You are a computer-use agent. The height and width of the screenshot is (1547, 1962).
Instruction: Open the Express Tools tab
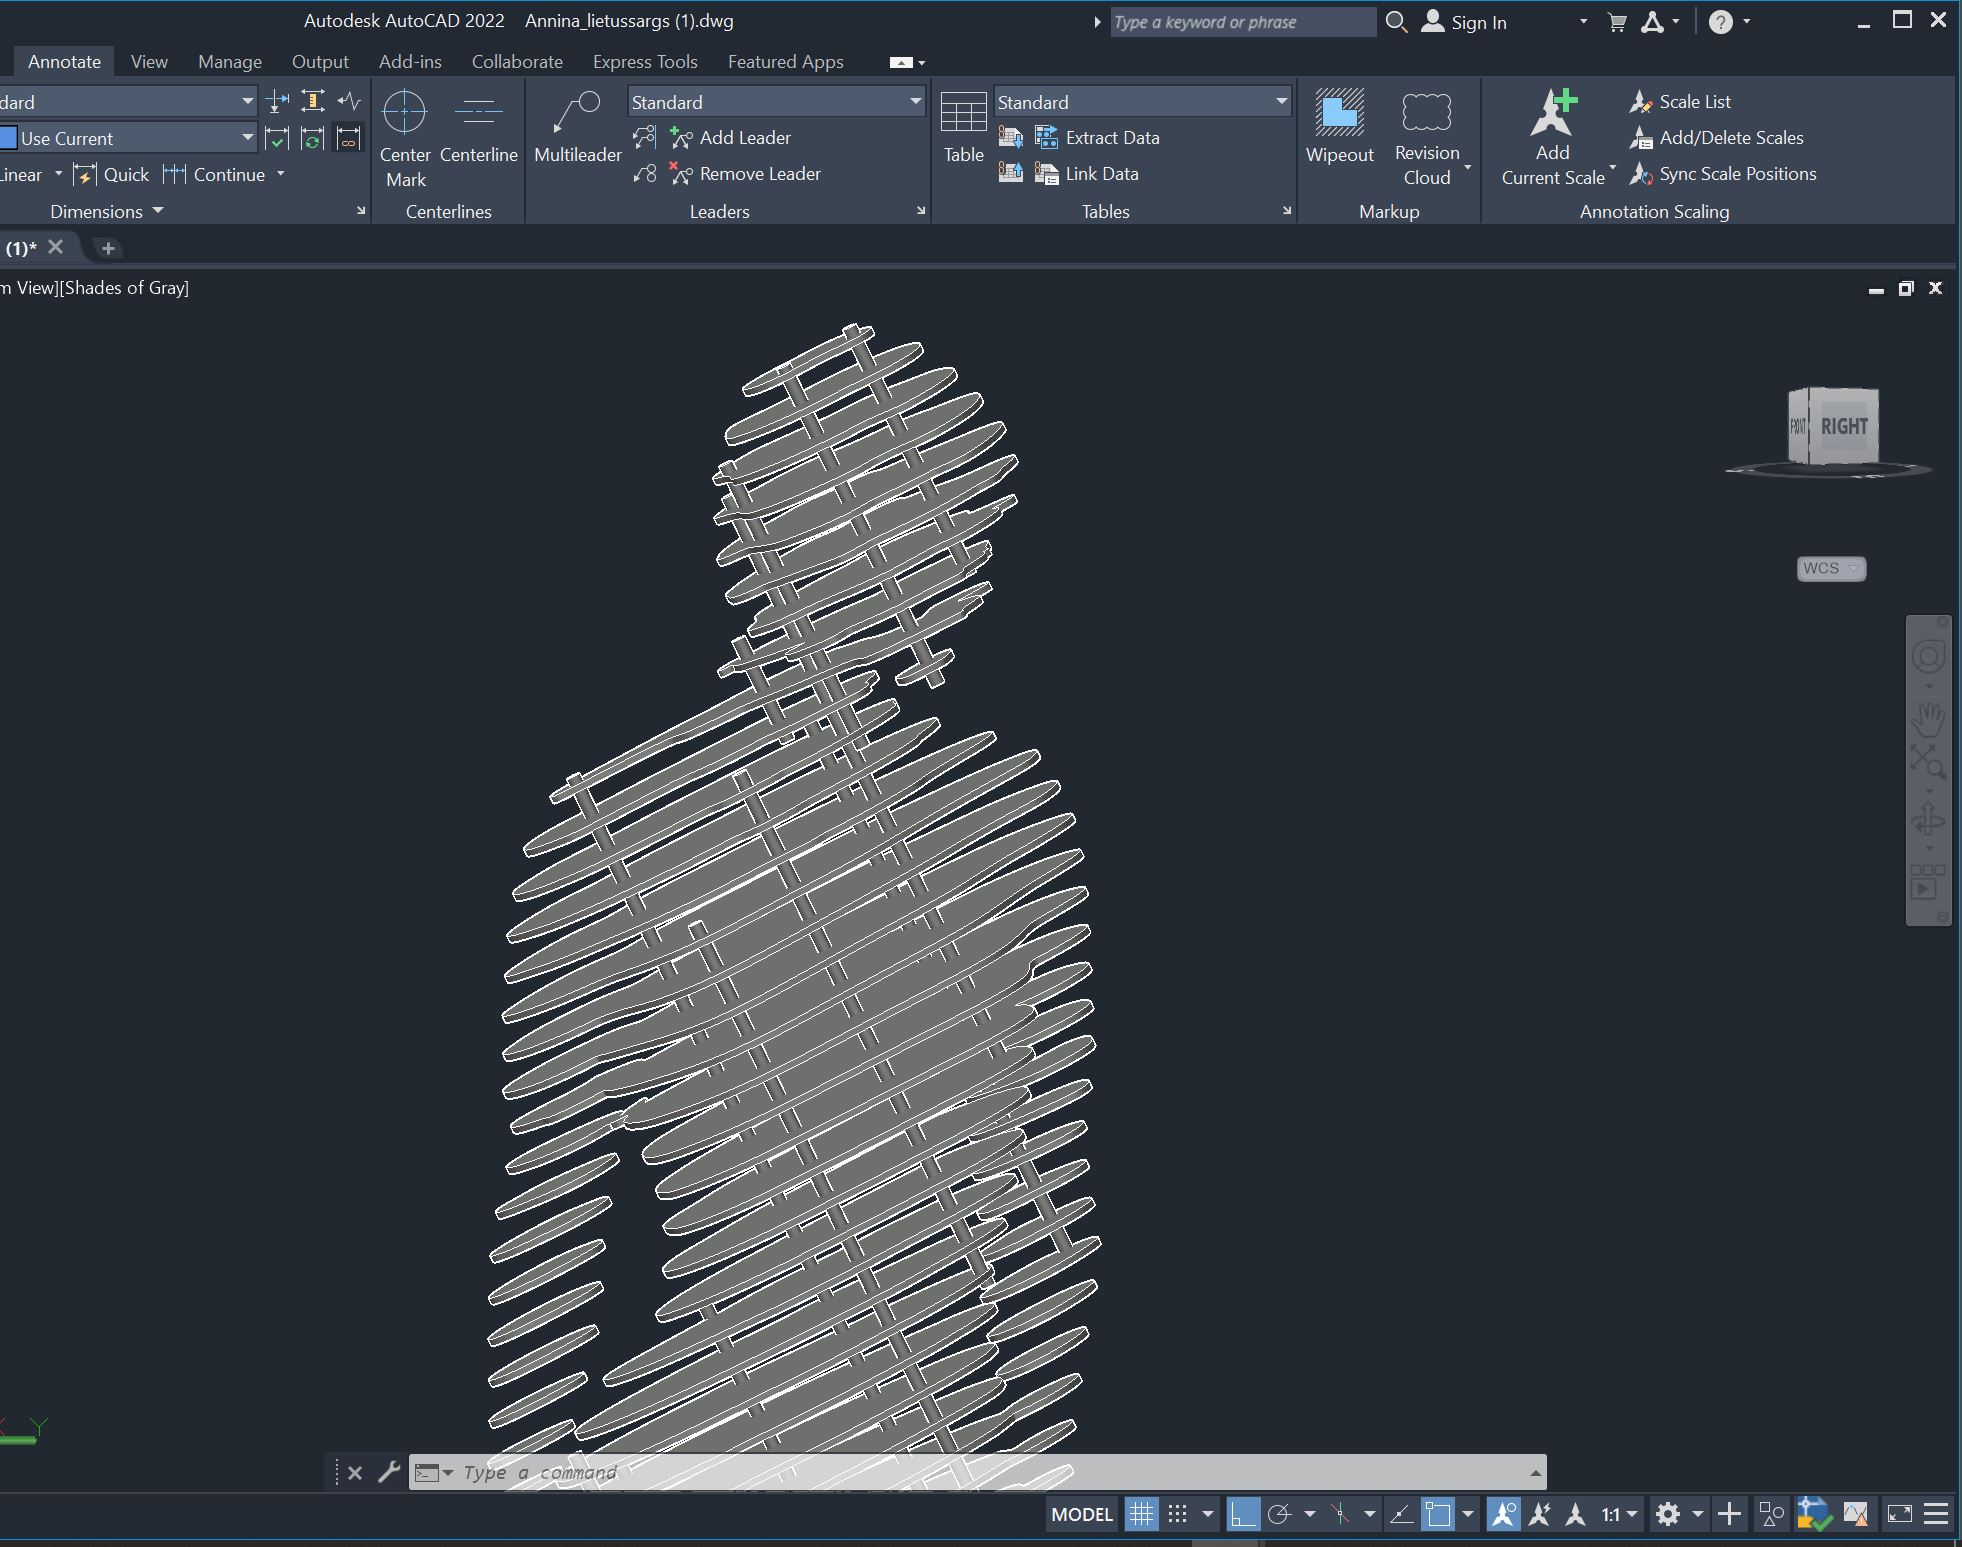(645, 61)
